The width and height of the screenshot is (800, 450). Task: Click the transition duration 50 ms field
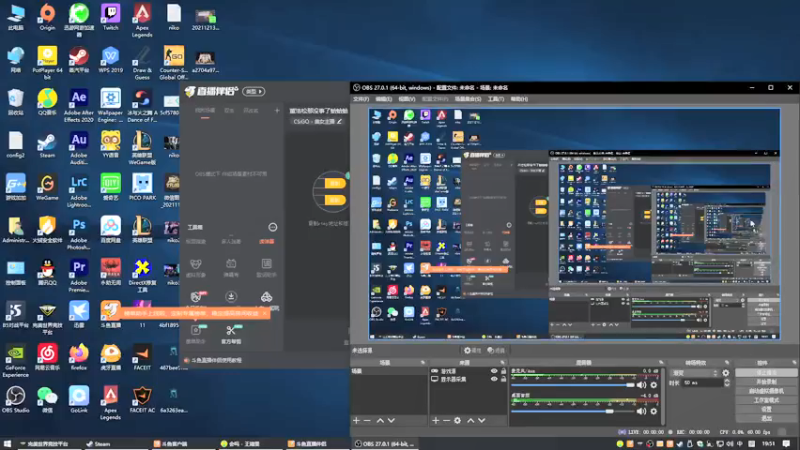702,383
